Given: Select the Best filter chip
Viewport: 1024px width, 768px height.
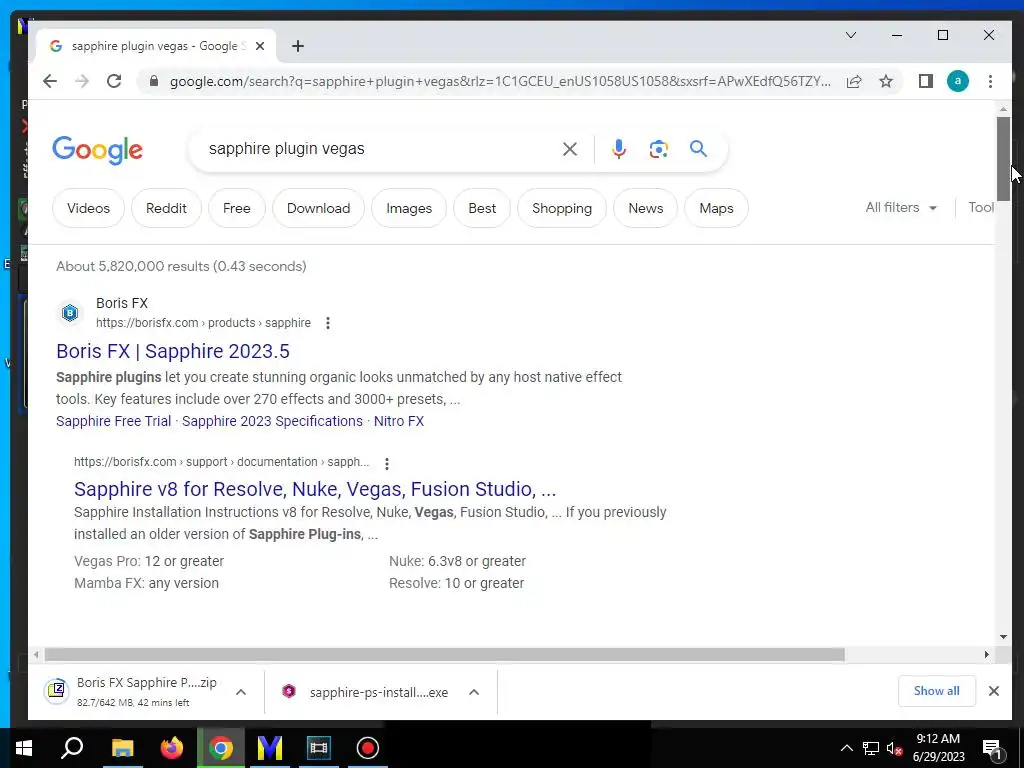Looking at the screenshot, I should tap(482, 208).
